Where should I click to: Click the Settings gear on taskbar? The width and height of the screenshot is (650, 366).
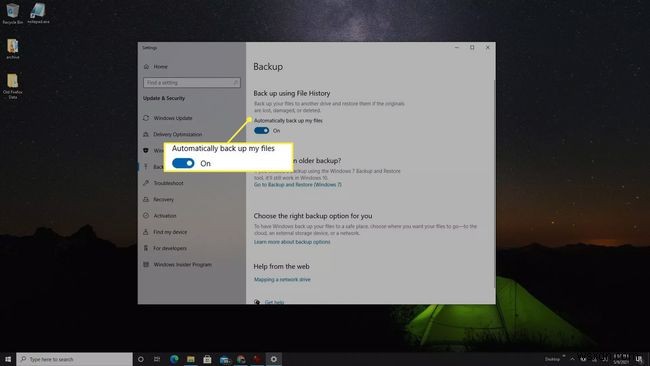click(x=274, y=359)
